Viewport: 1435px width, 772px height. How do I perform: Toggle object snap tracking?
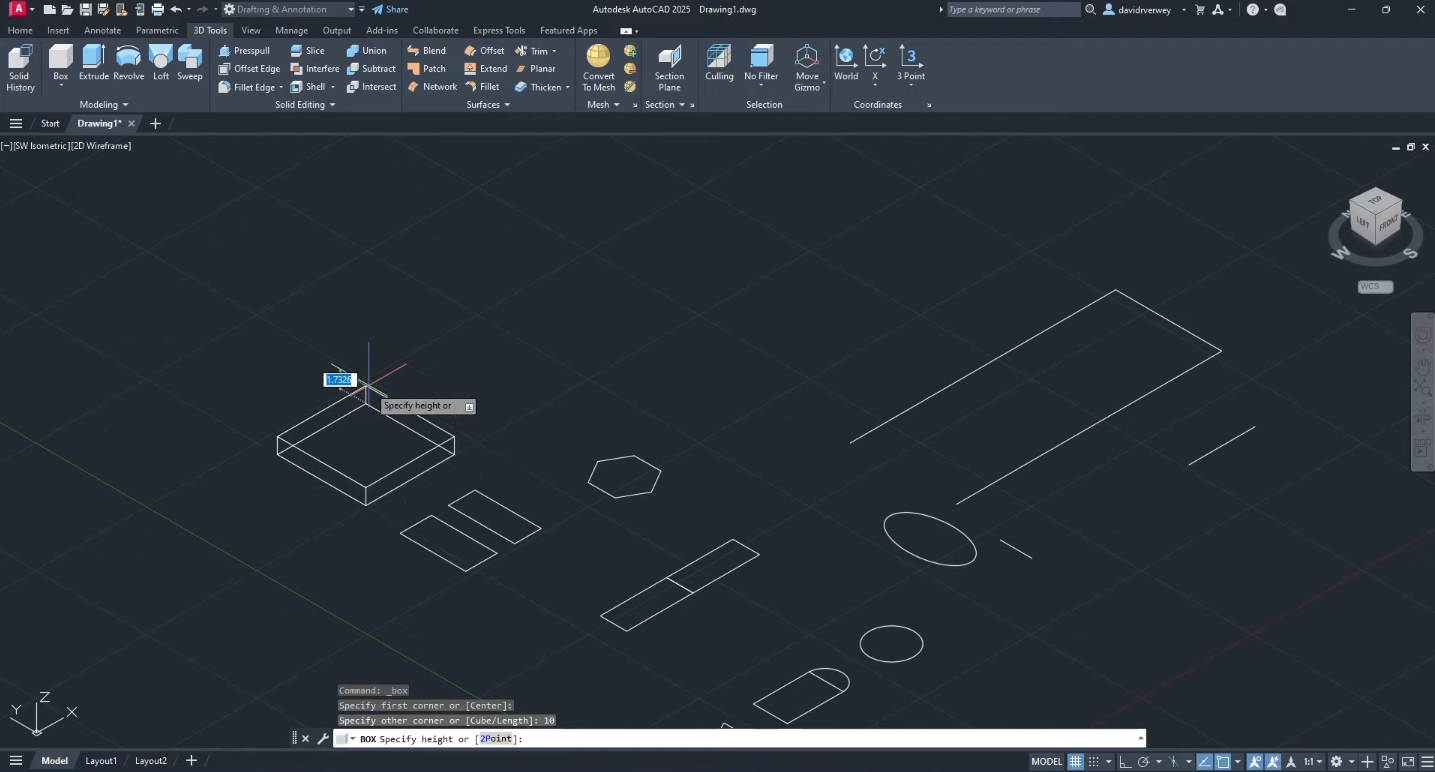[x=1204, y=761]
